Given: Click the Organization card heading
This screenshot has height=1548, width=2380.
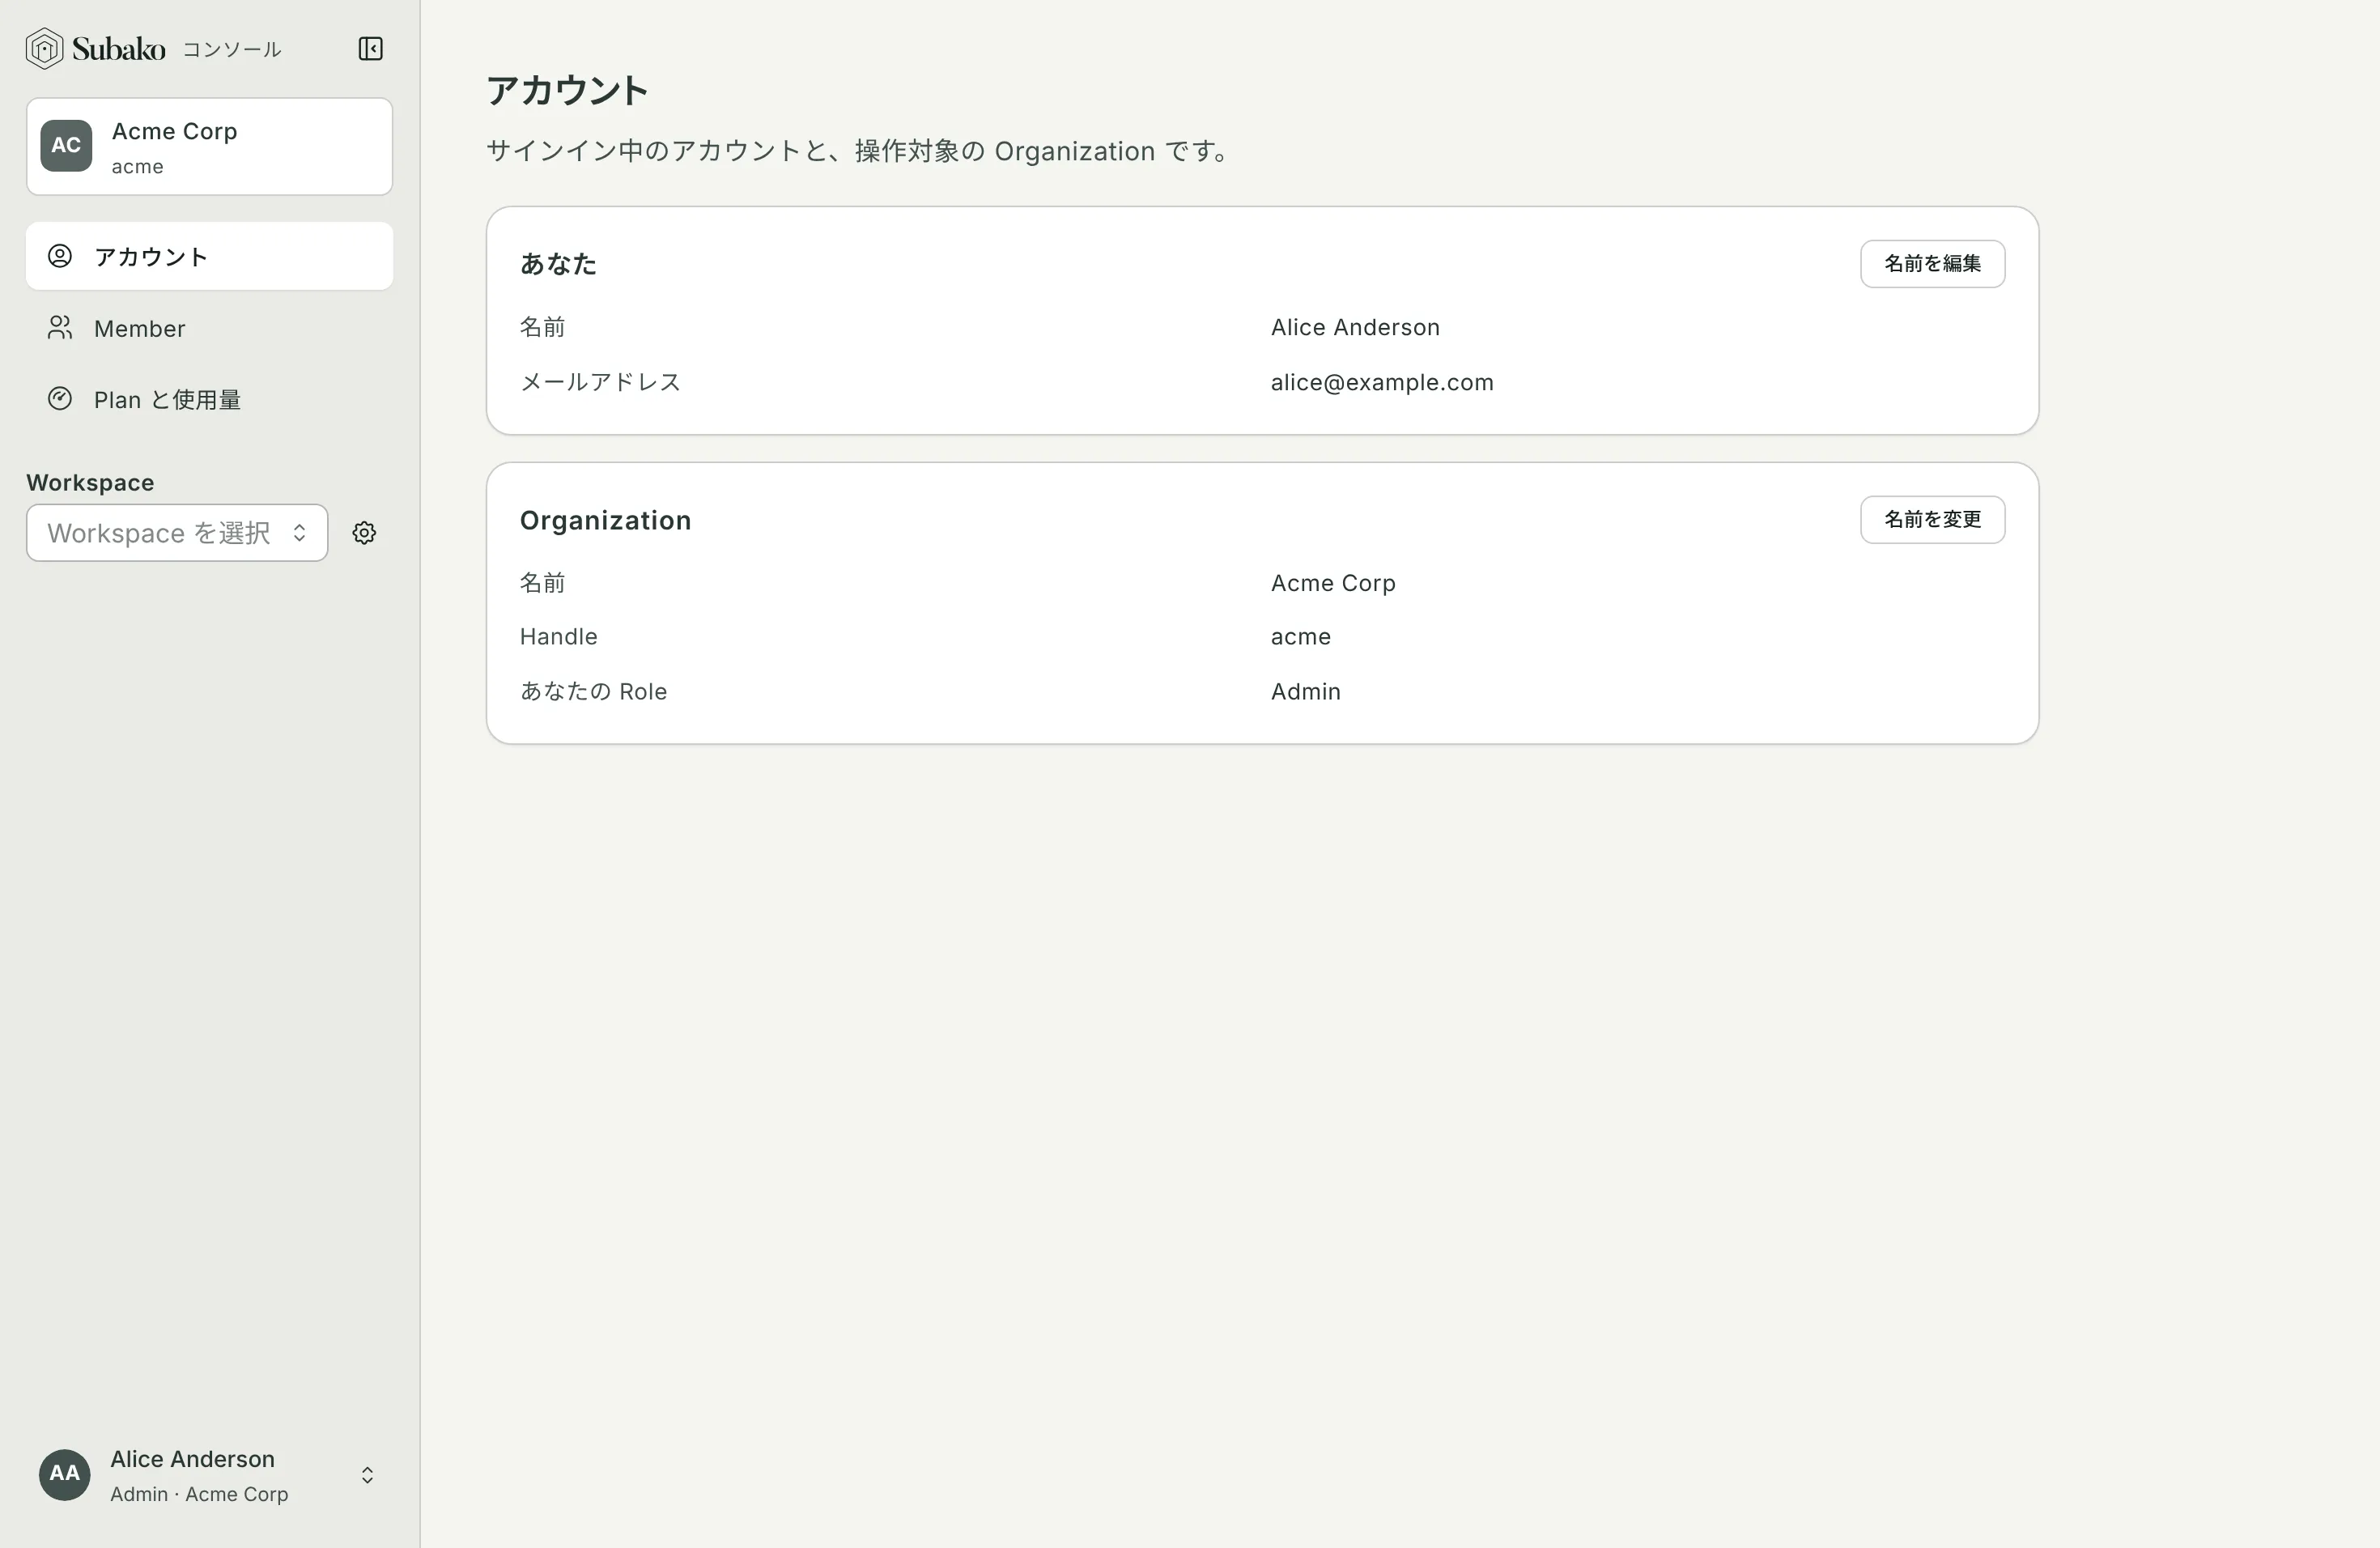Looking at the screenshot, I should [x=605, y=520].
